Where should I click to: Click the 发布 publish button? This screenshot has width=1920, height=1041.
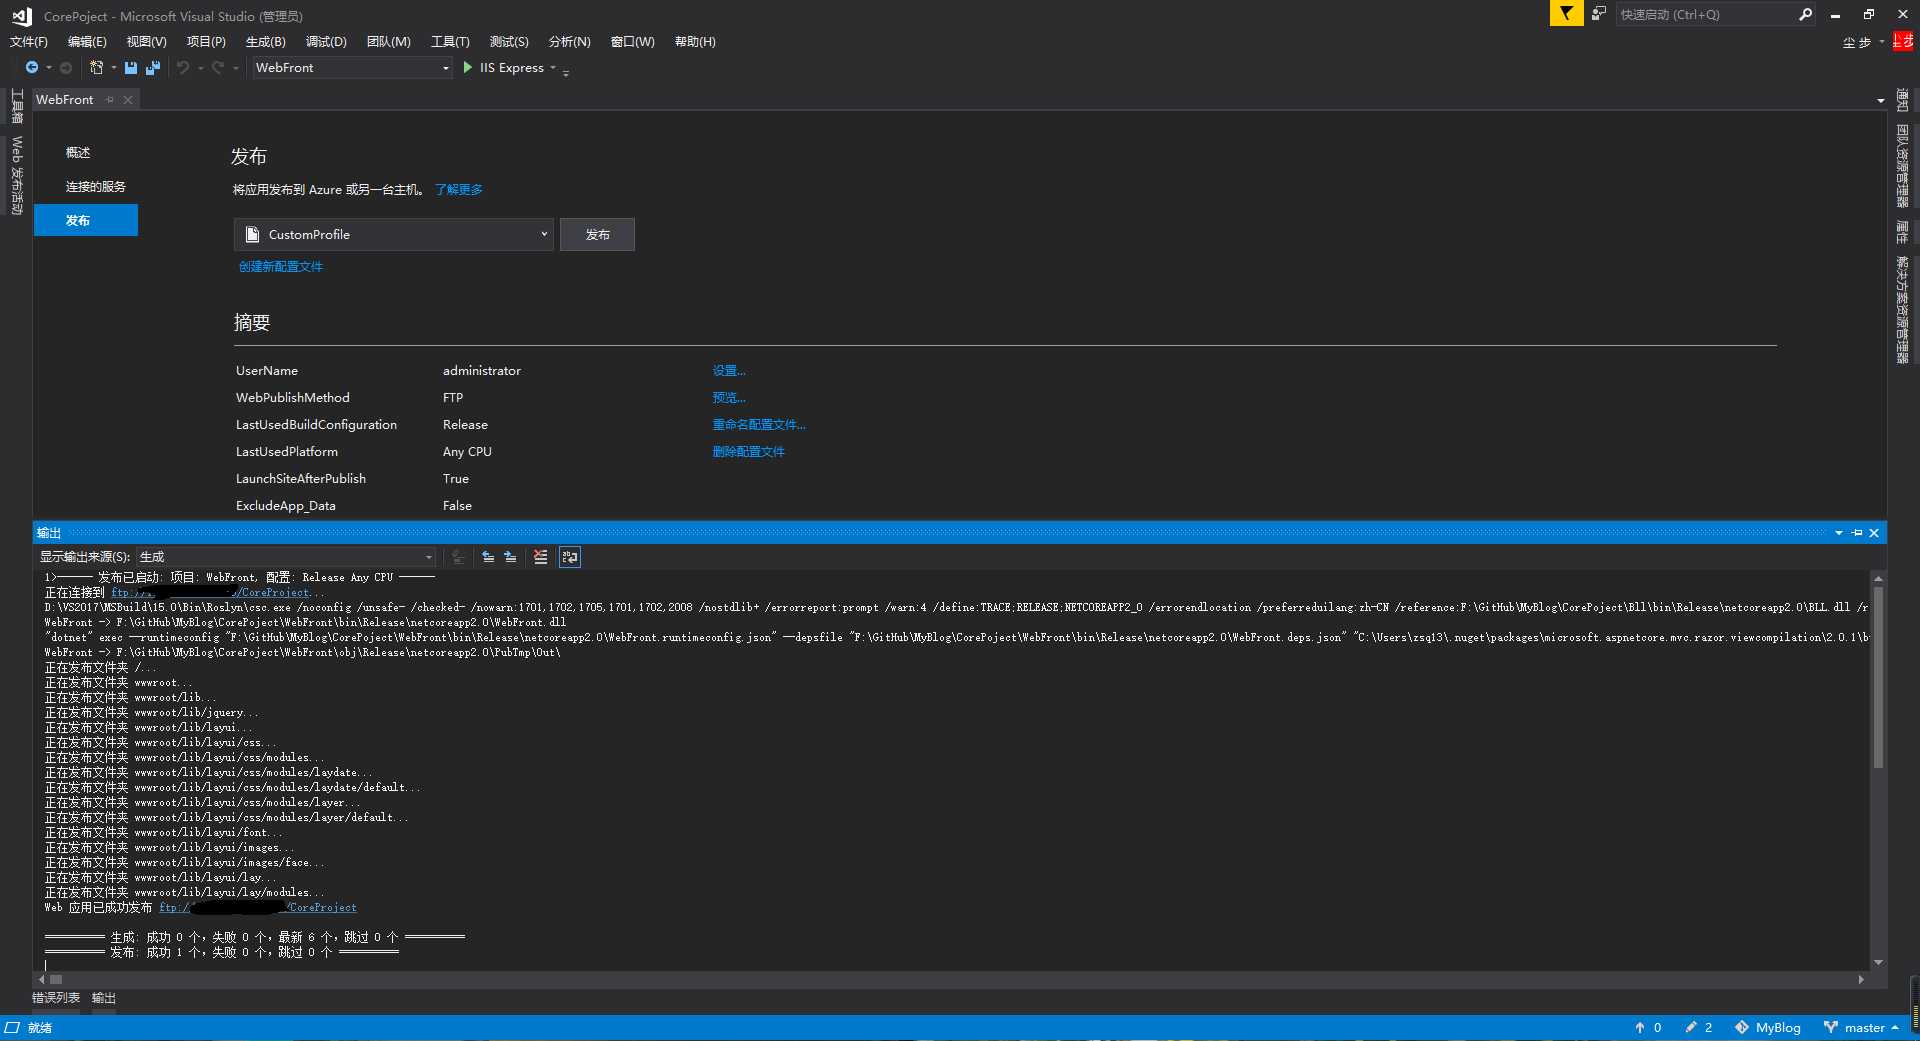pos(597,234)
